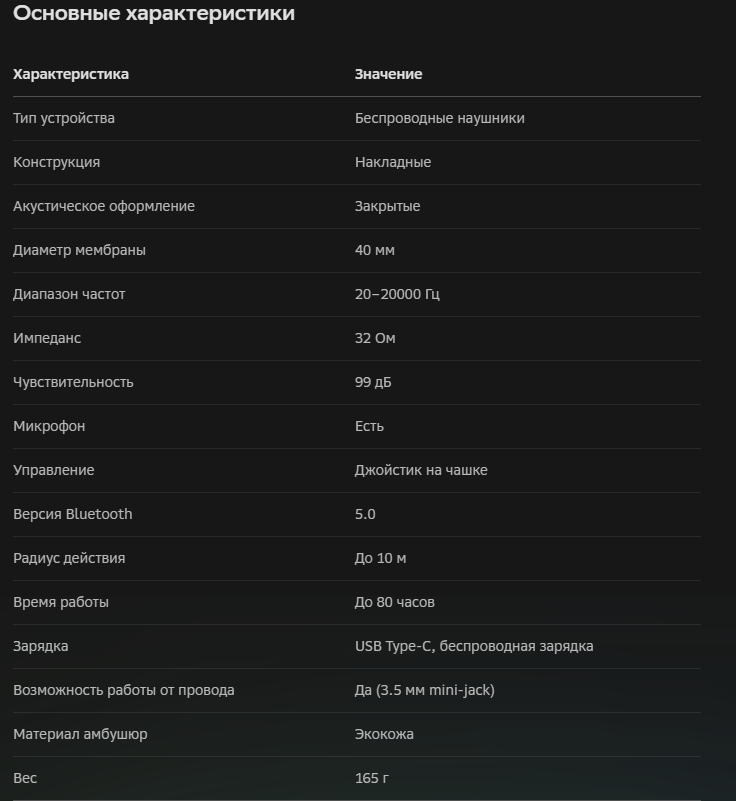Select the 'Характеристика' column header
The image size is (736, 801).
[71, 74]
